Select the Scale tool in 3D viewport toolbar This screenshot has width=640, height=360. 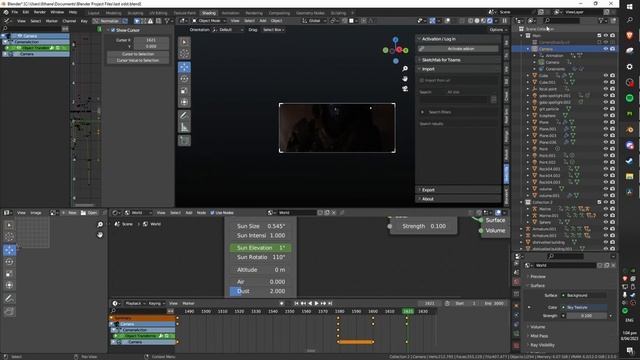coord(184,91)
